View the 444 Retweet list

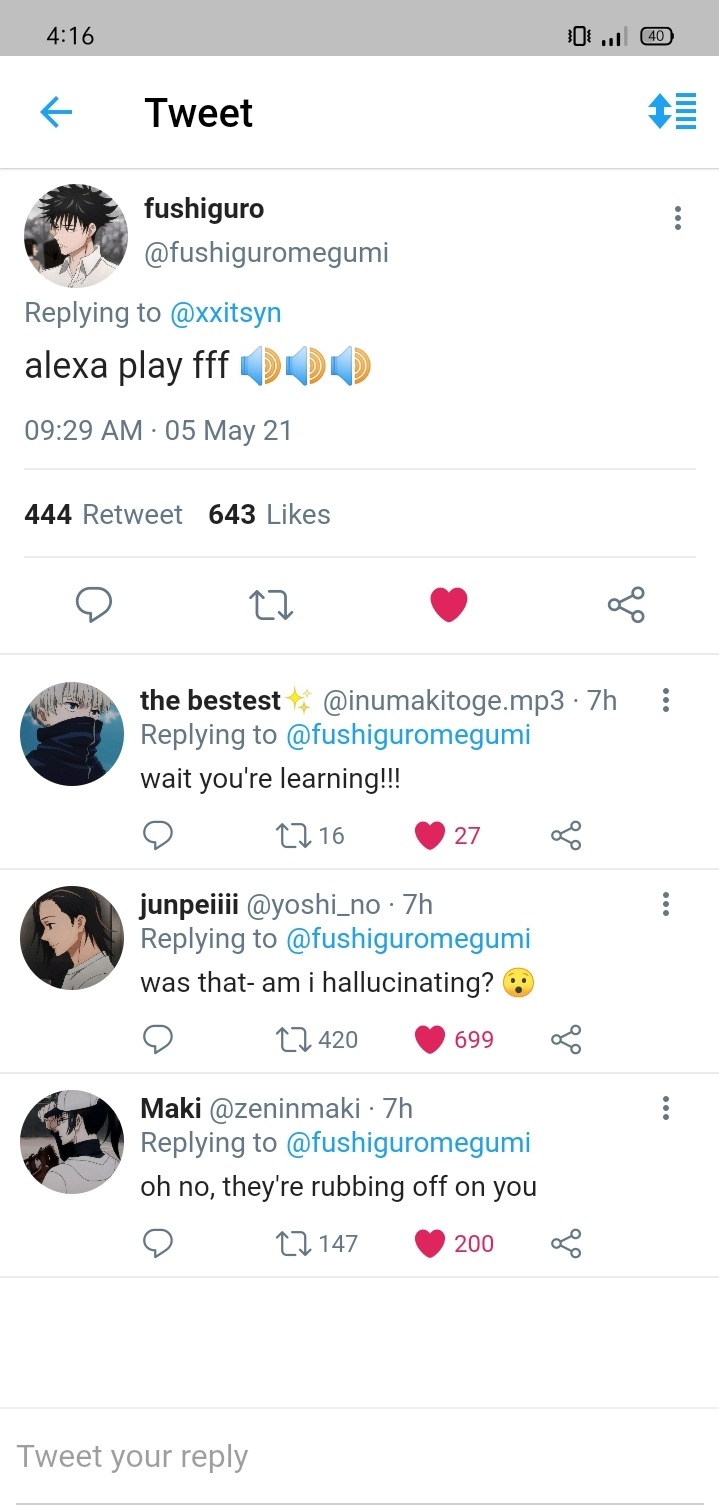click(x=103, y=514)
